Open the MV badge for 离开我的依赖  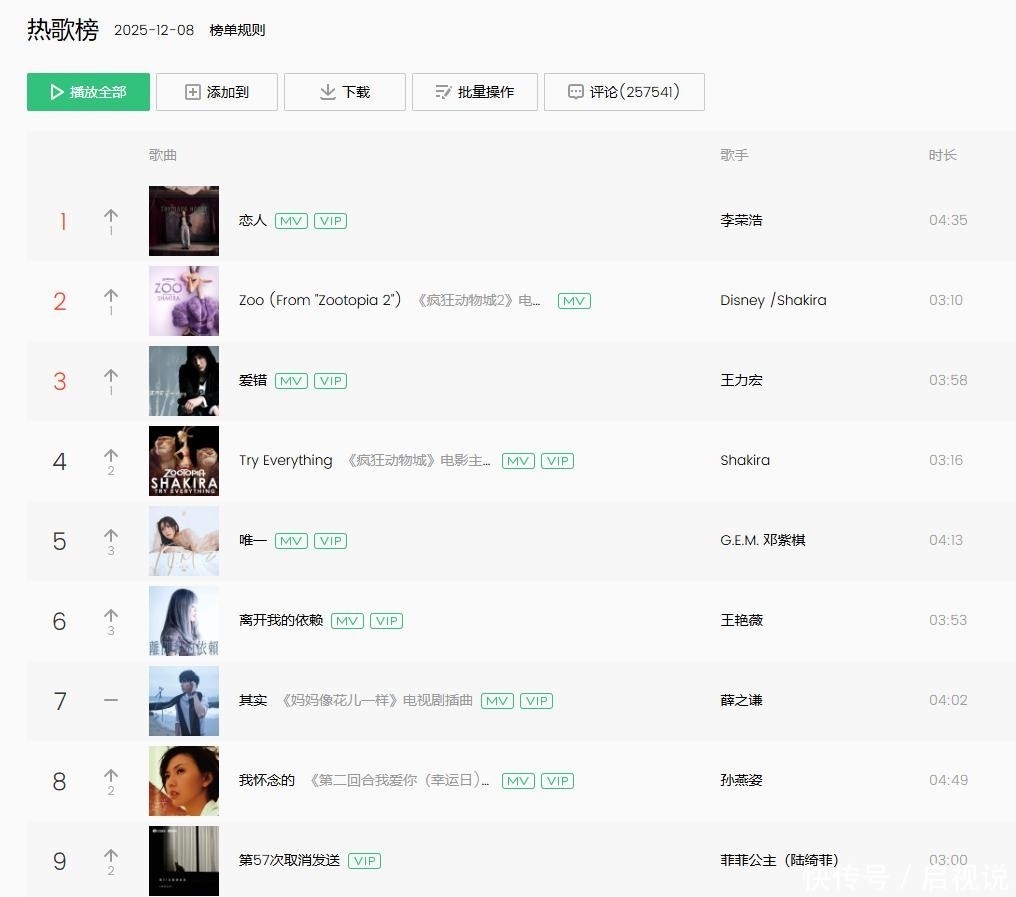[347, 621]
